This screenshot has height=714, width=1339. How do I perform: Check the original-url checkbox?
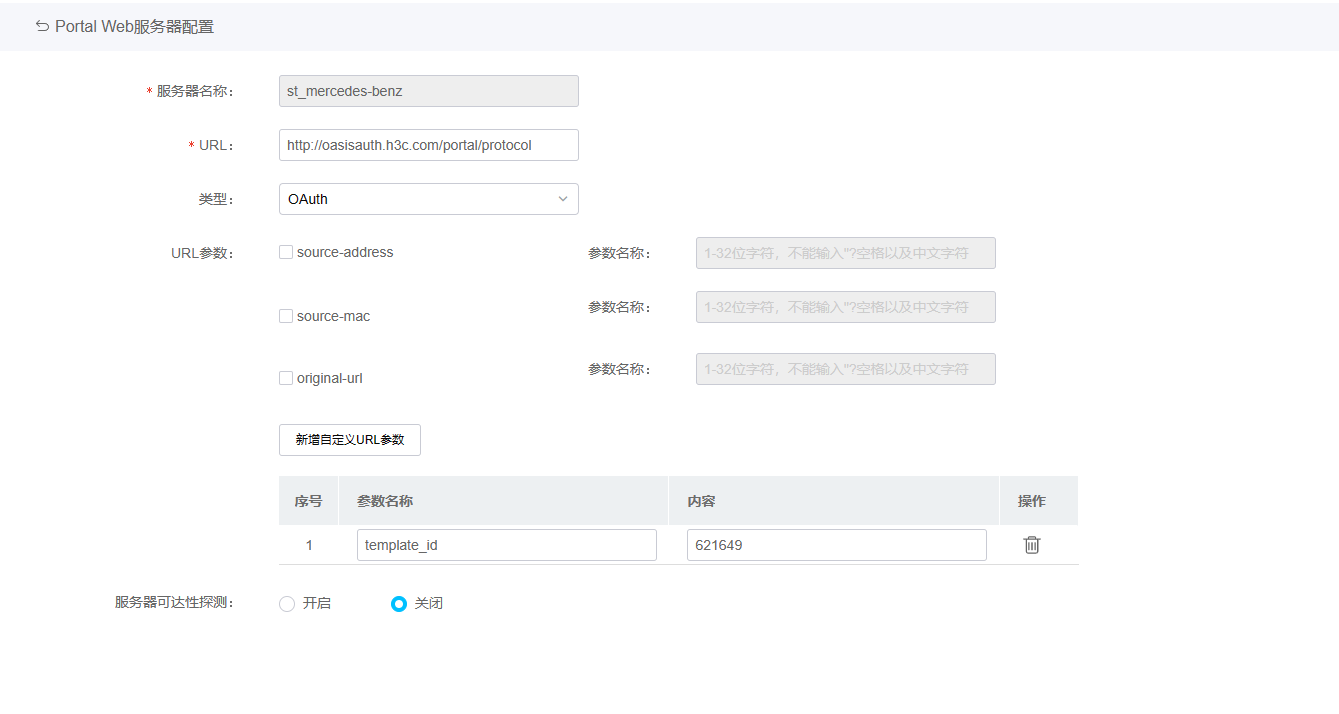[286, 378]
